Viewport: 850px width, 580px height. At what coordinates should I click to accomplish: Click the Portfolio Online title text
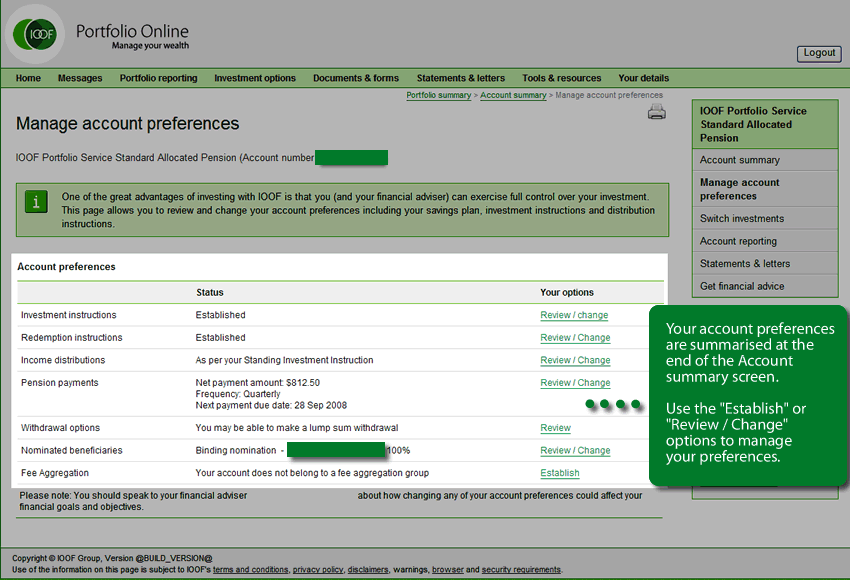click(x=132, y=31)
